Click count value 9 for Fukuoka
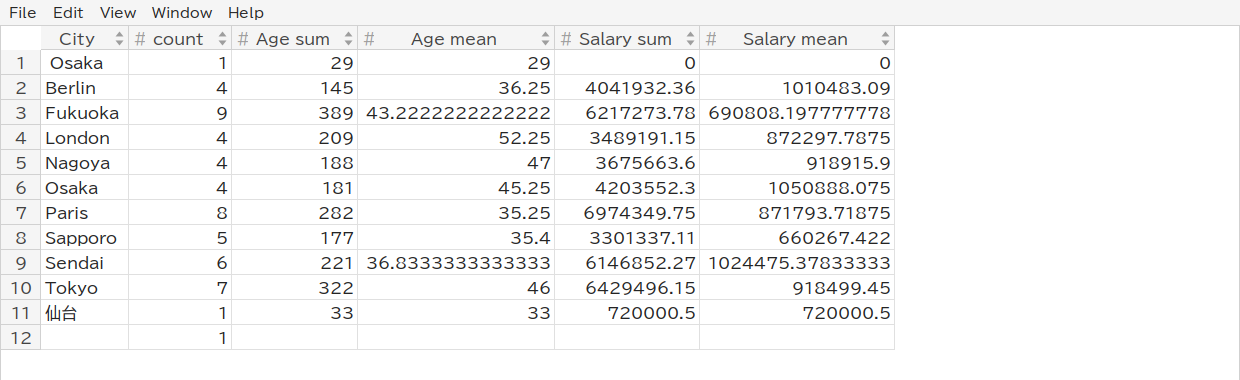This screenshot has width=1240, height=380. click(180, 113)
